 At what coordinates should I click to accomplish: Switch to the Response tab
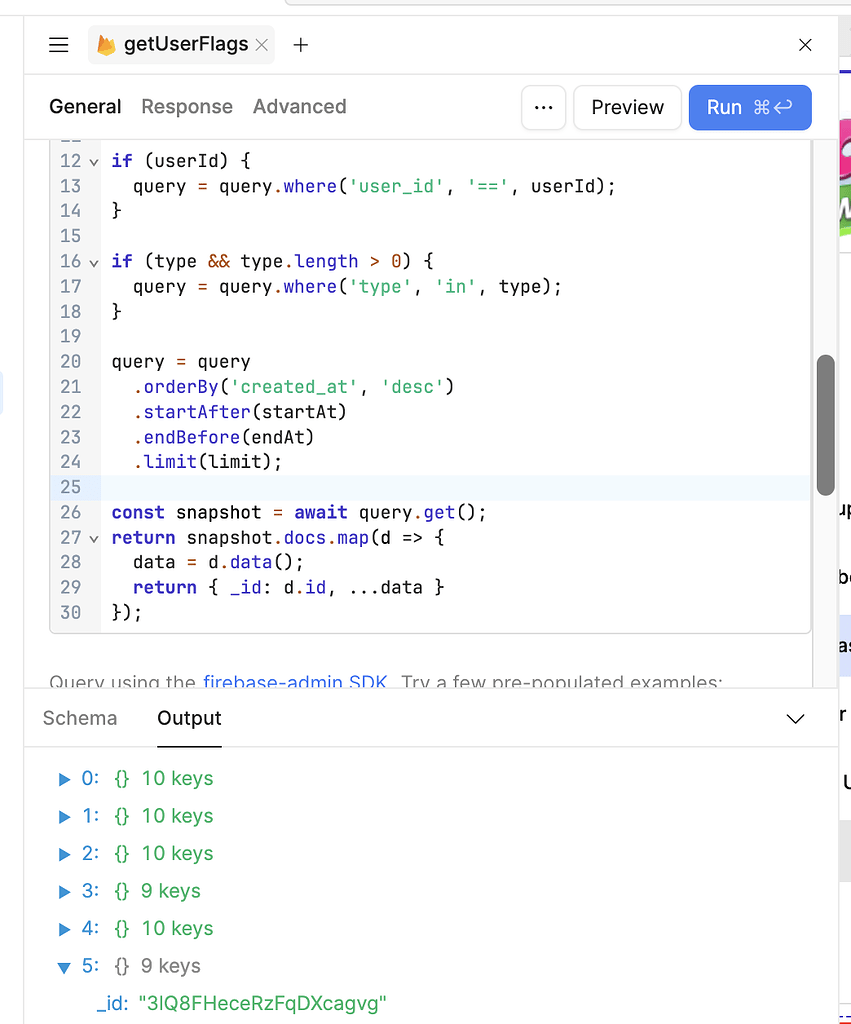187,106
